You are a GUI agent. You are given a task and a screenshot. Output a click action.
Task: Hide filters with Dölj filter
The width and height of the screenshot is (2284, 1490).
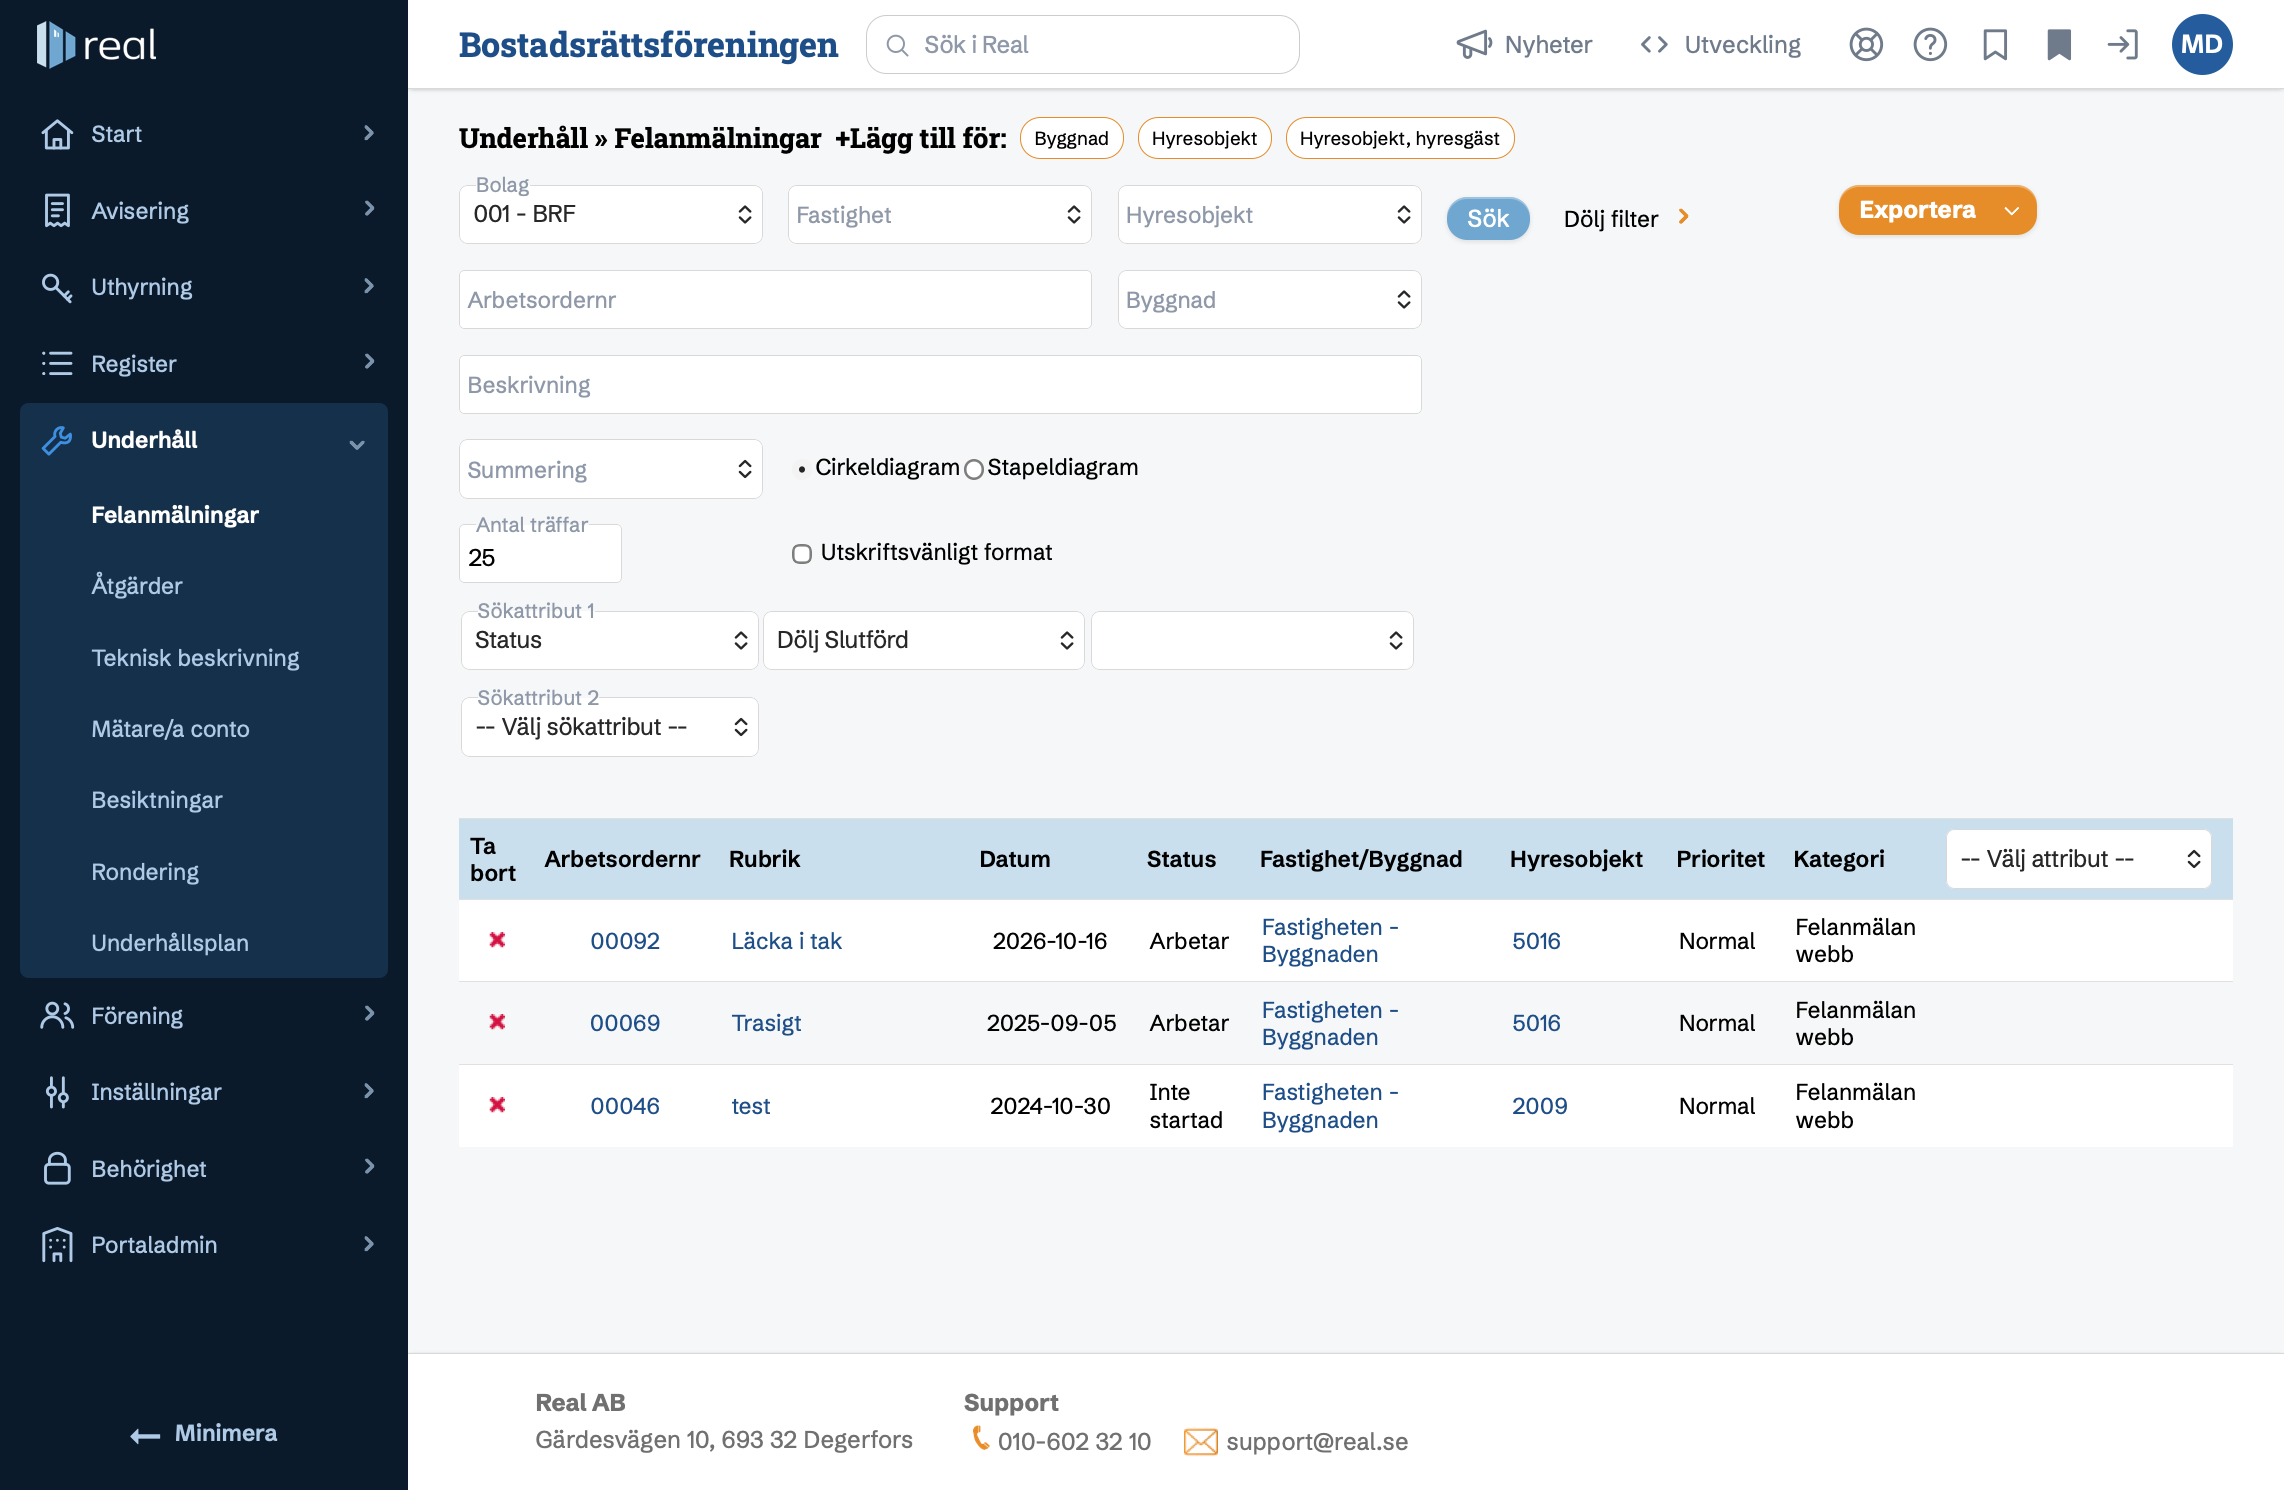click(1626, 218)
